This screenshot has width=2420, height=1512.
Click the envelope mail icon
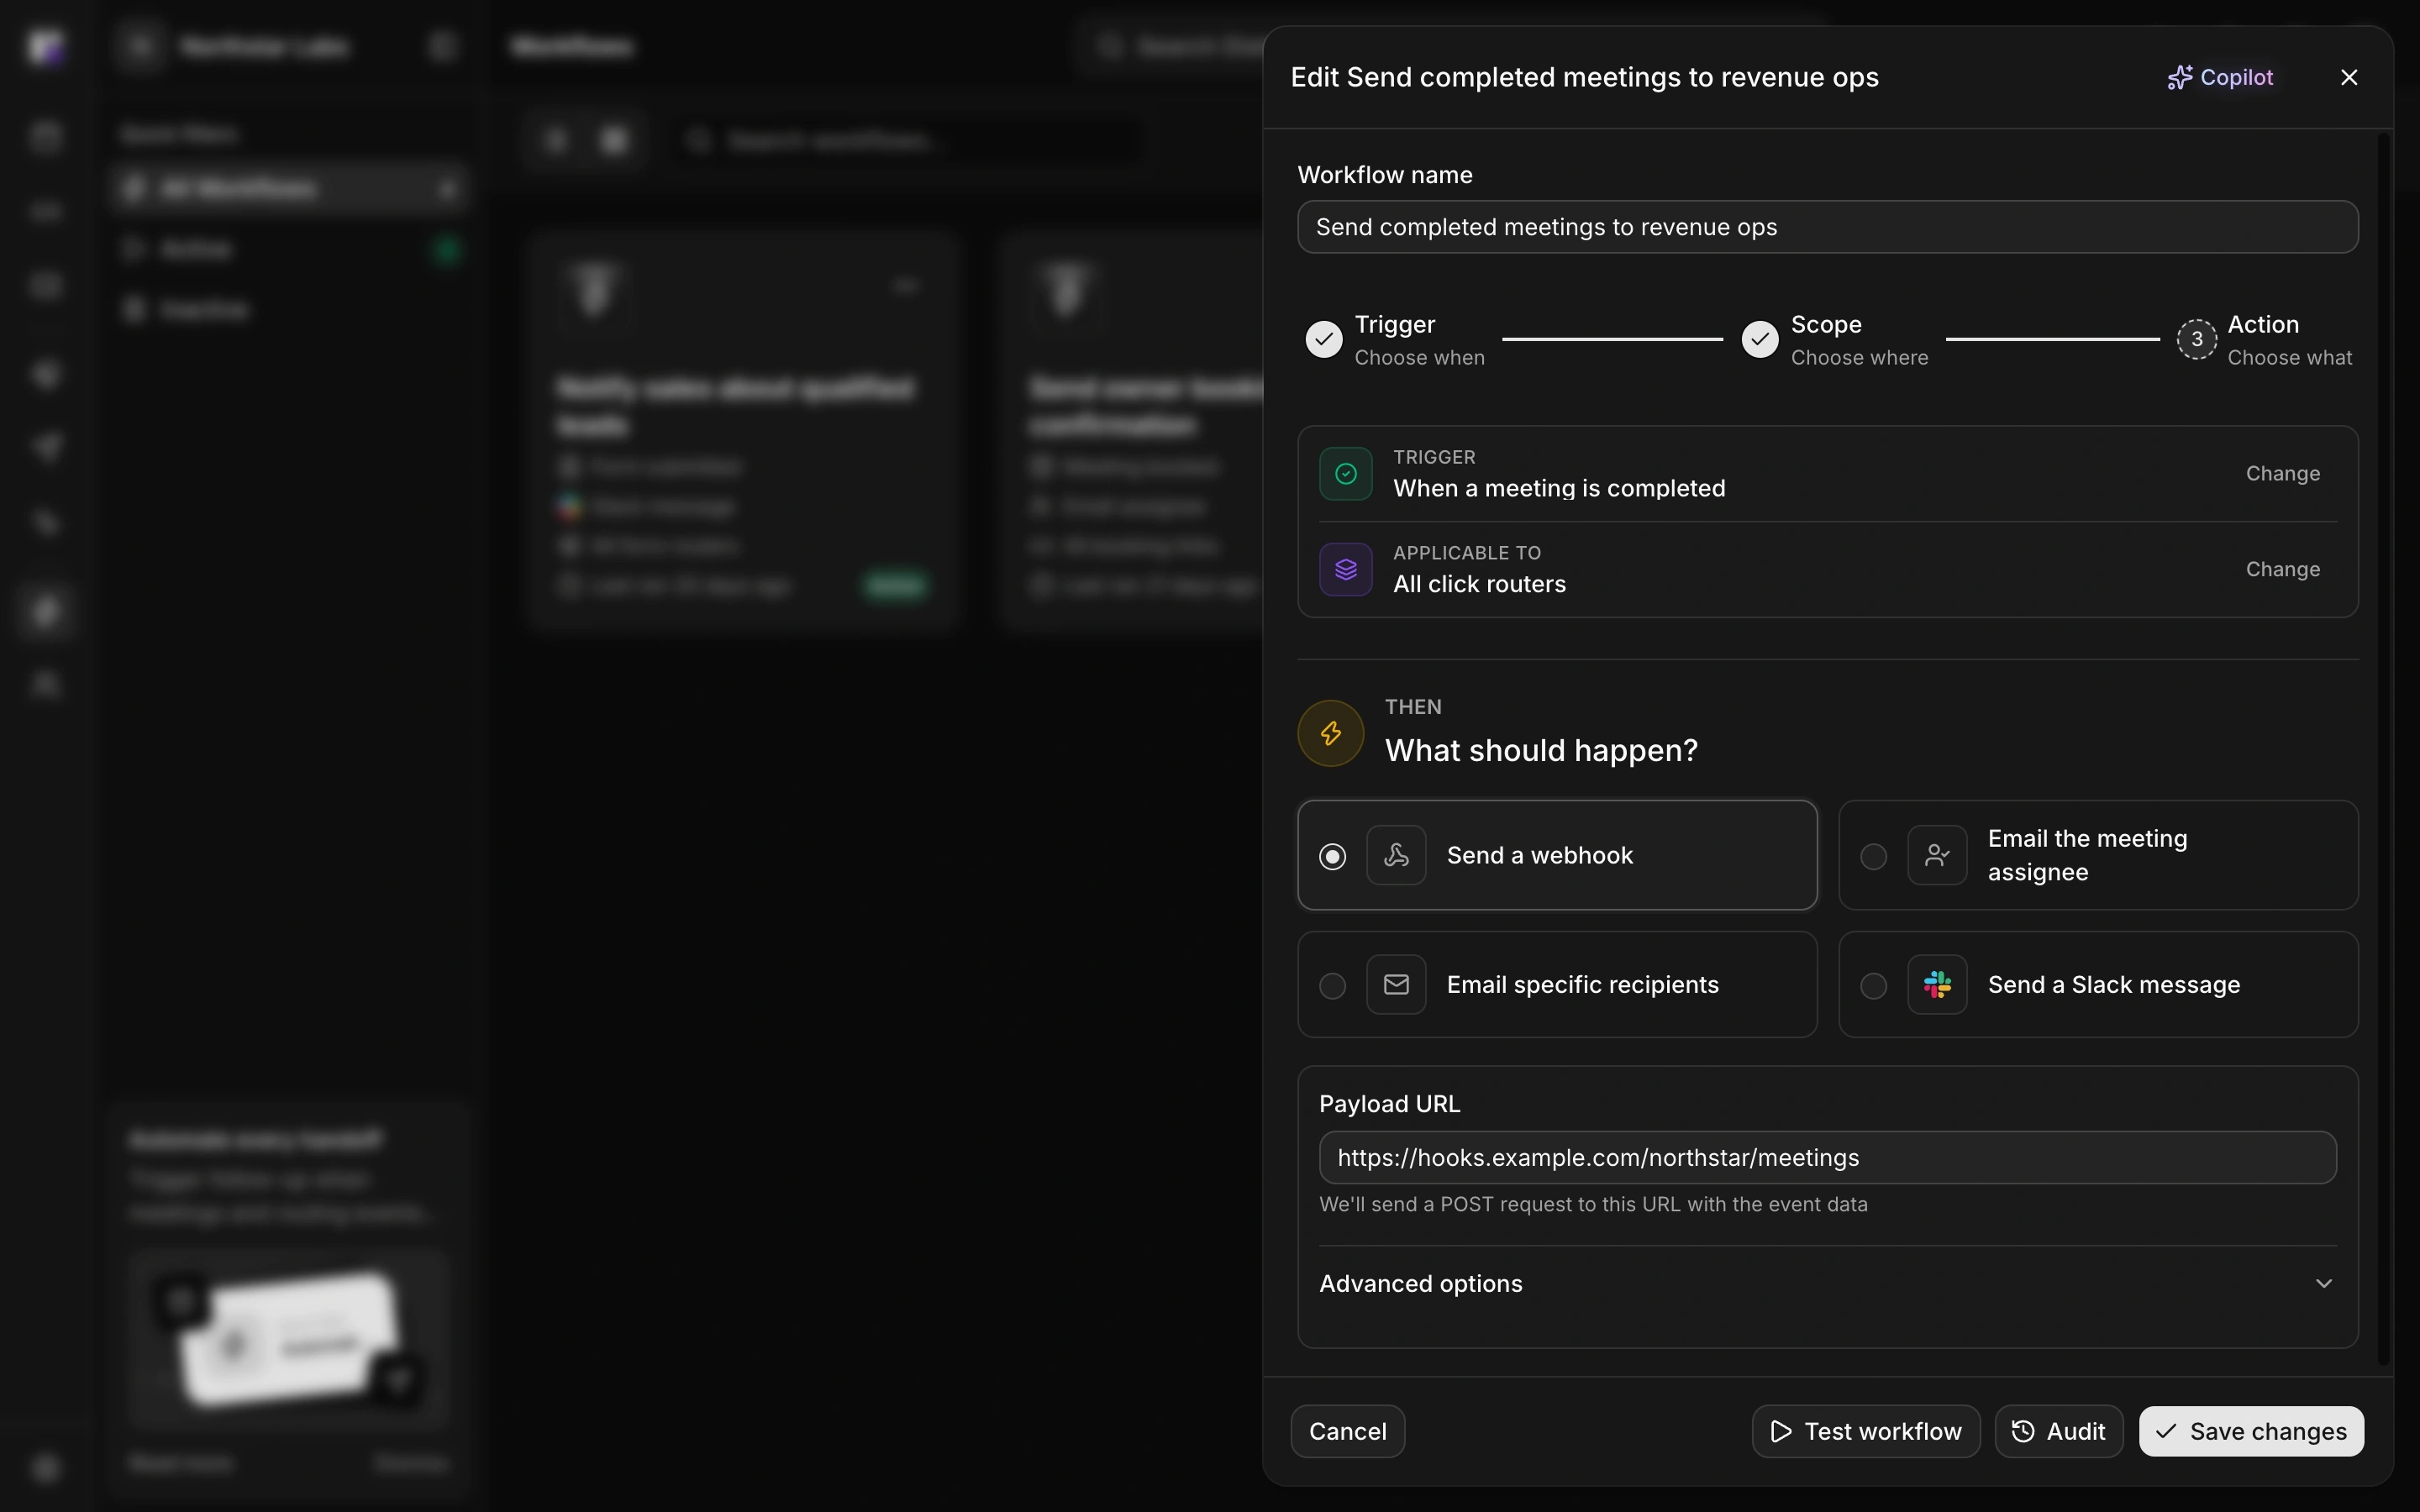pos(1396,985)
